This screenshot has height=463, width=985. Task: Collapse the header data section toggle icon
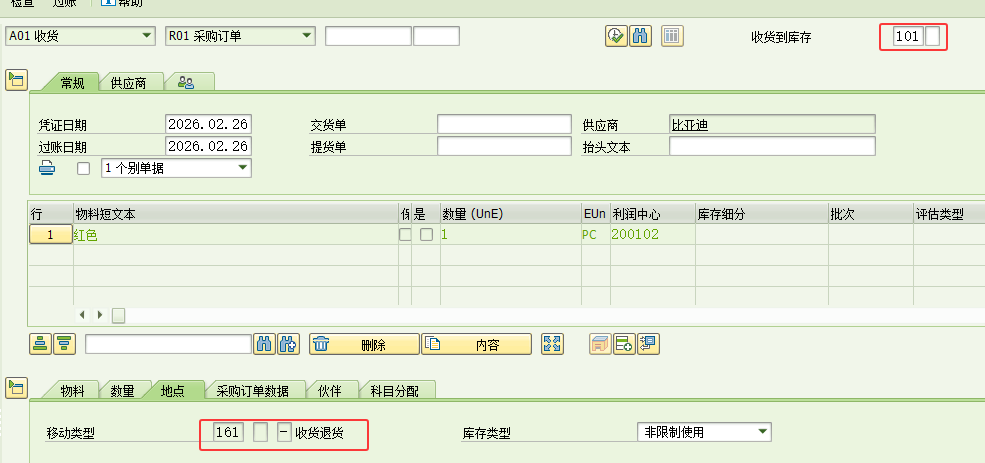pyautogui.click(x=15, y=80)
